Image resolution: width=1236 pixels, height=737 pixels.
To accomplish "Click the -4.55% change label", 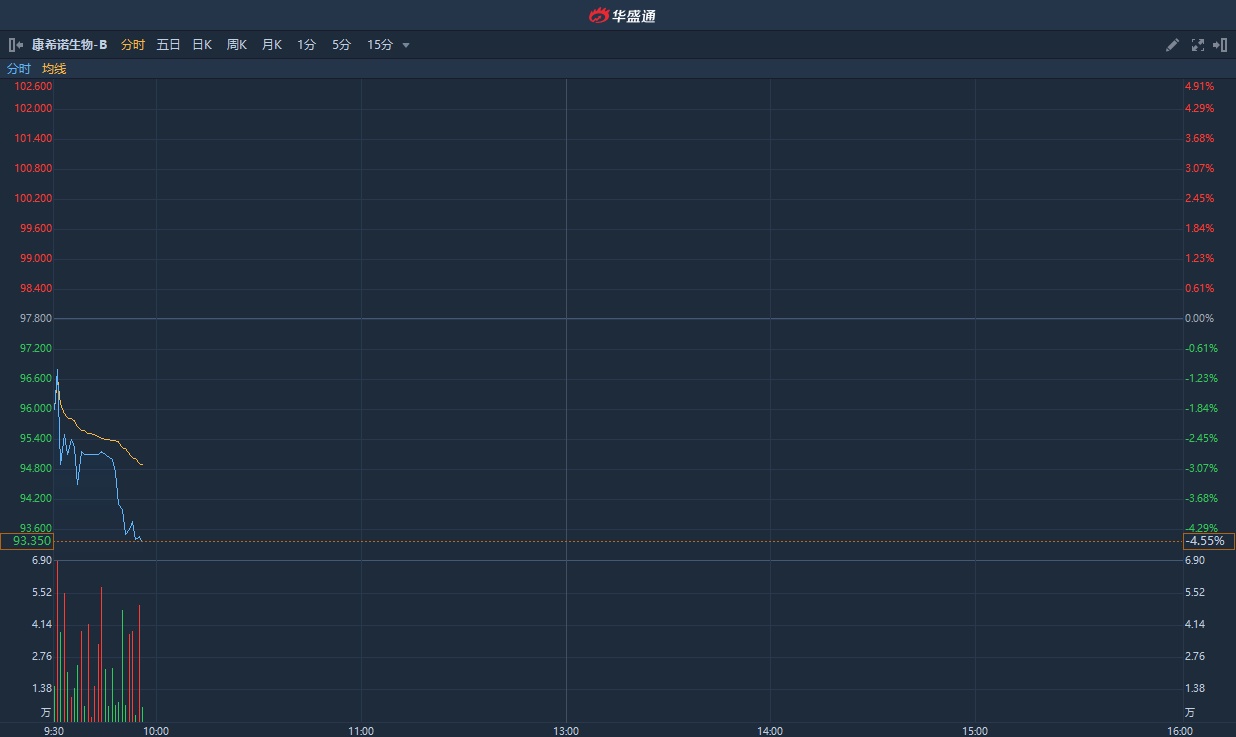I will [x=1208, y=541].
